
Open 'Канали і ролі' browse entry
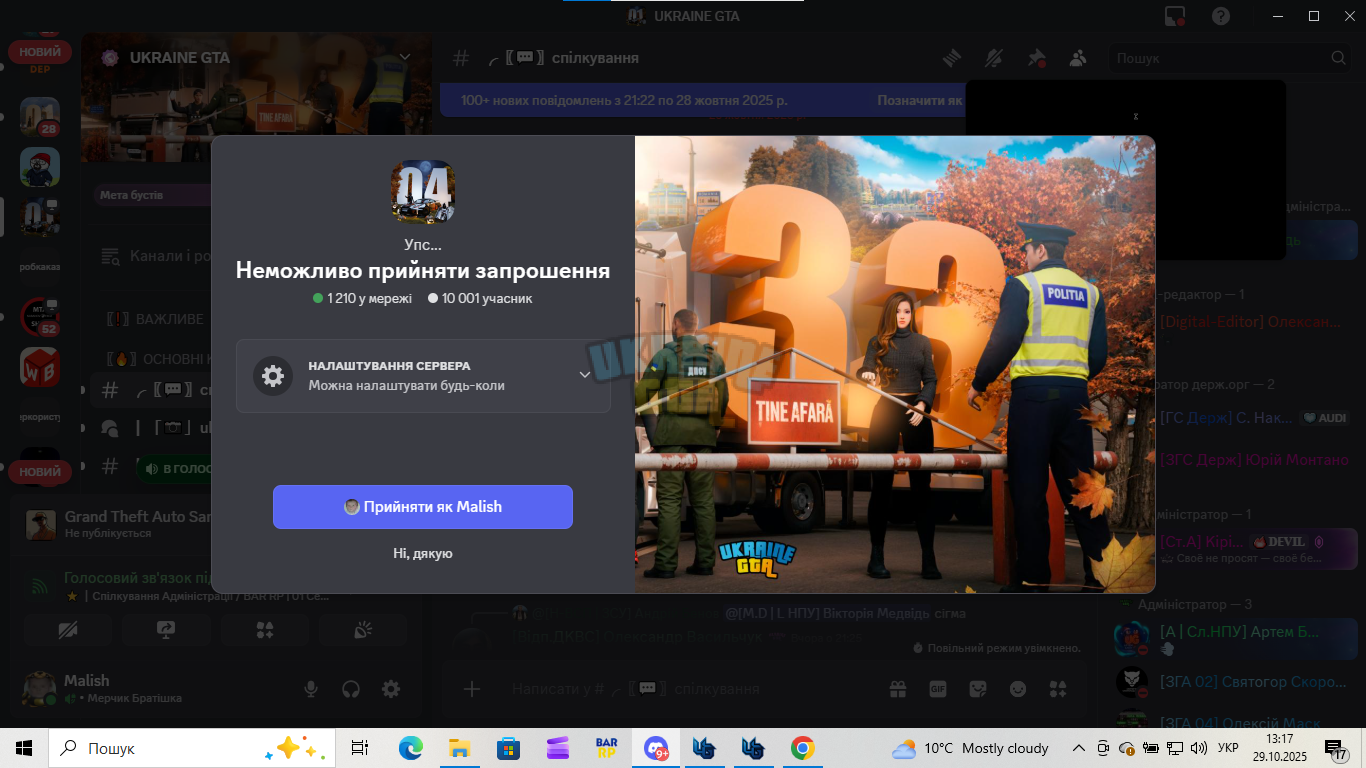click(155, 257)
